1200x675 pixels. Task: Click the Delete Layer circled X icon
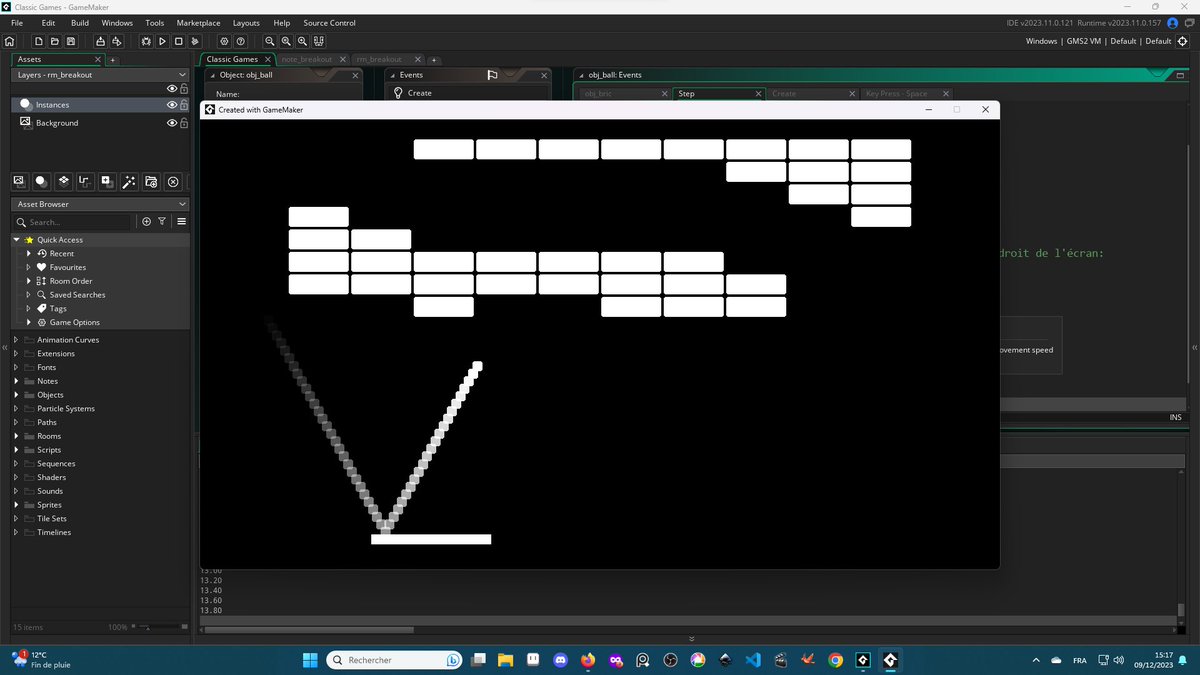tap(173, 181)
